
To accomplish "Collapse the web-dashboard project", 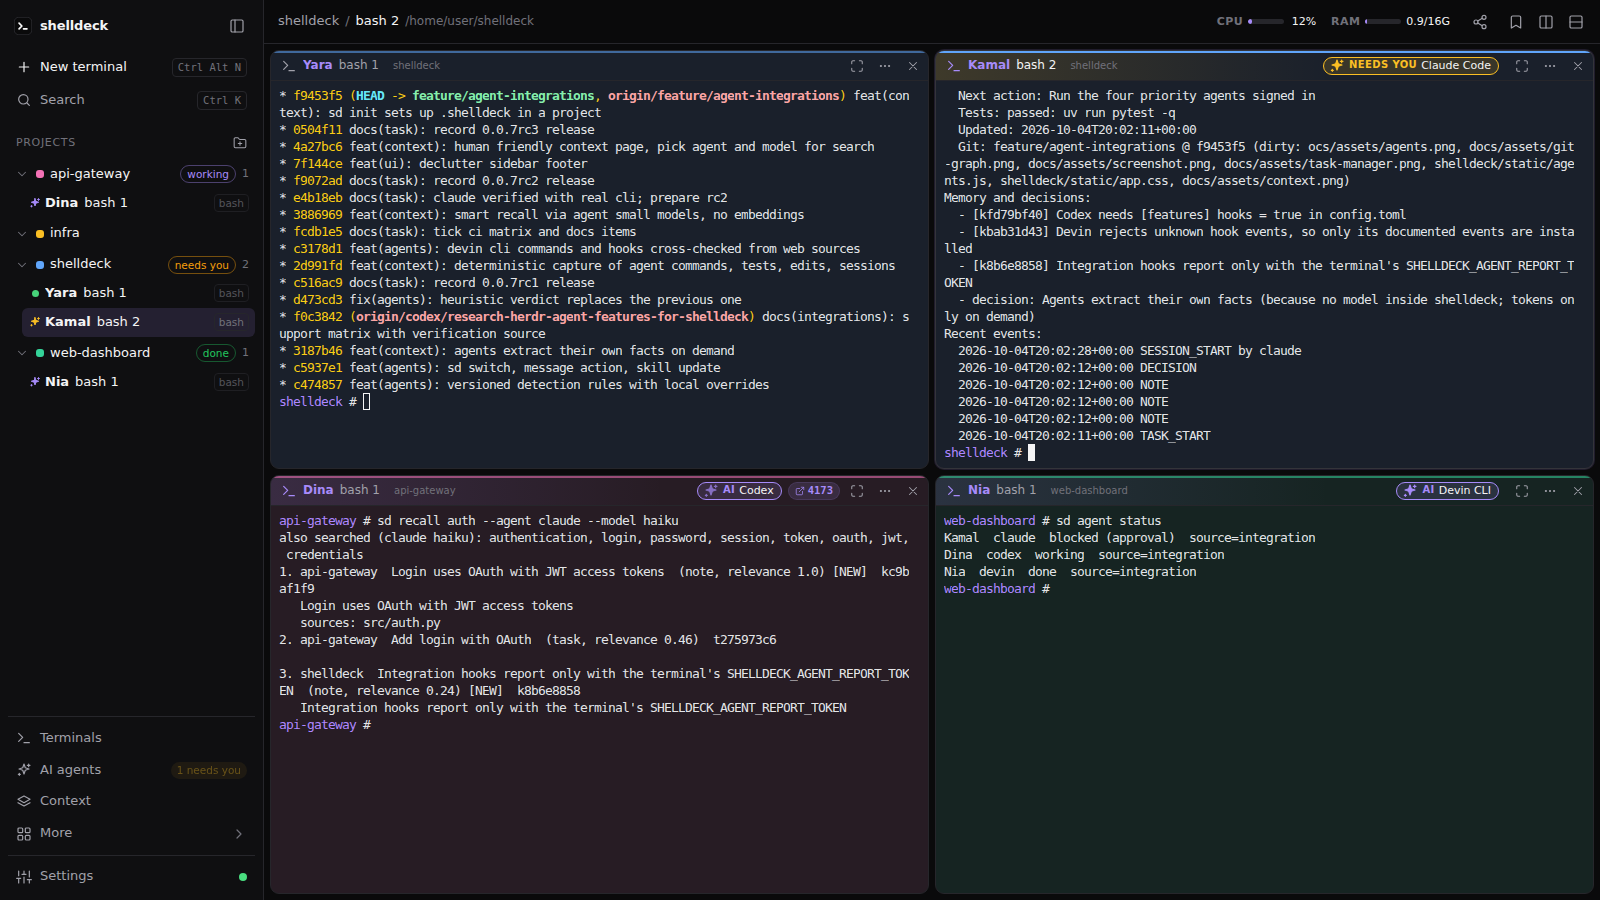I will (22, 353).
